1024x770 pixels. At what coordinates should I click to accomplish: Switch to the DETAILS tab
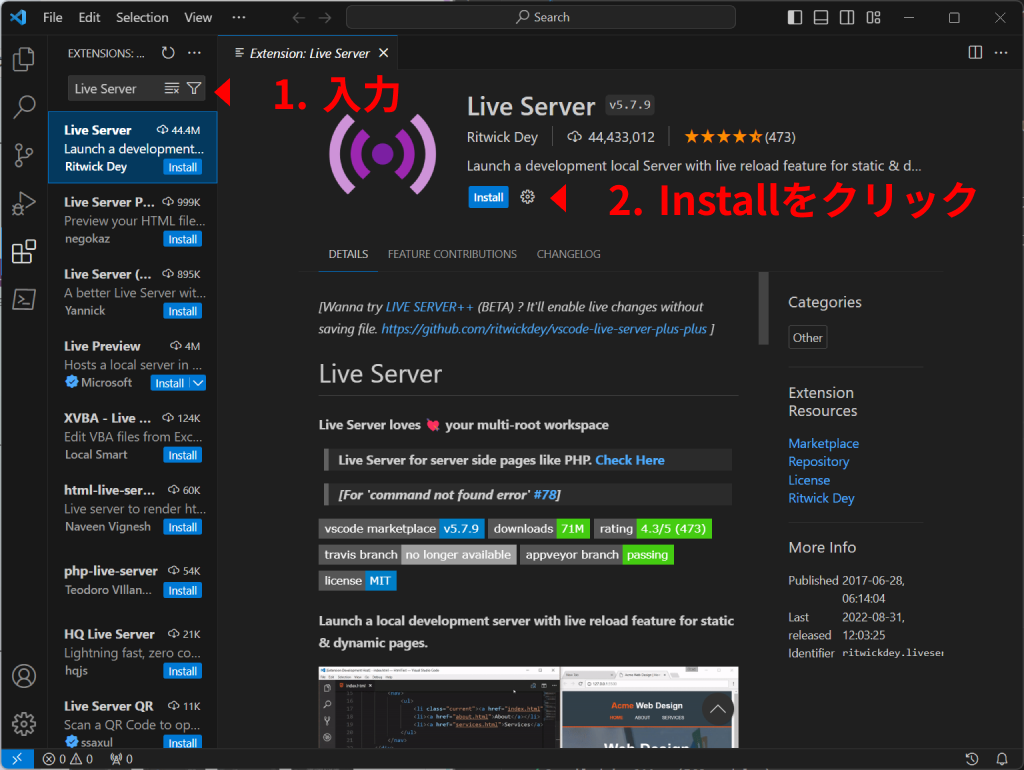348,254
